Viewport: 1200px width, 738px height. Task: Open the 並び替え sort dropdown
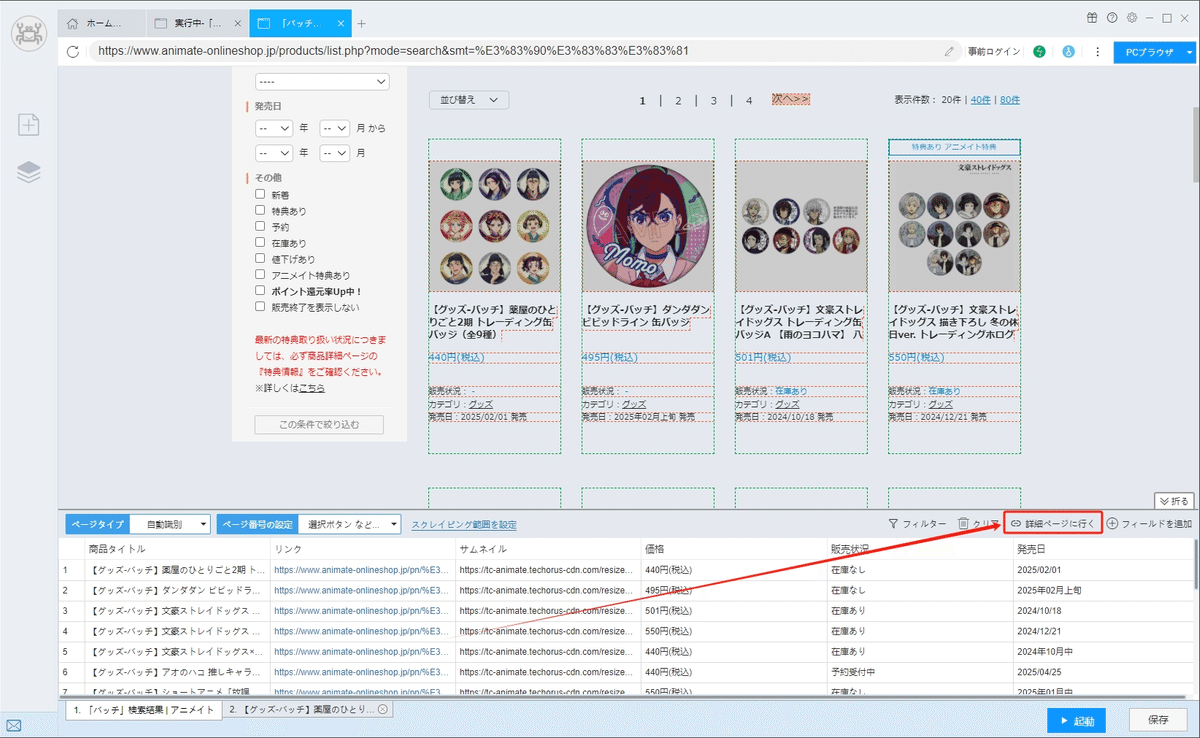tap(469, 100)
